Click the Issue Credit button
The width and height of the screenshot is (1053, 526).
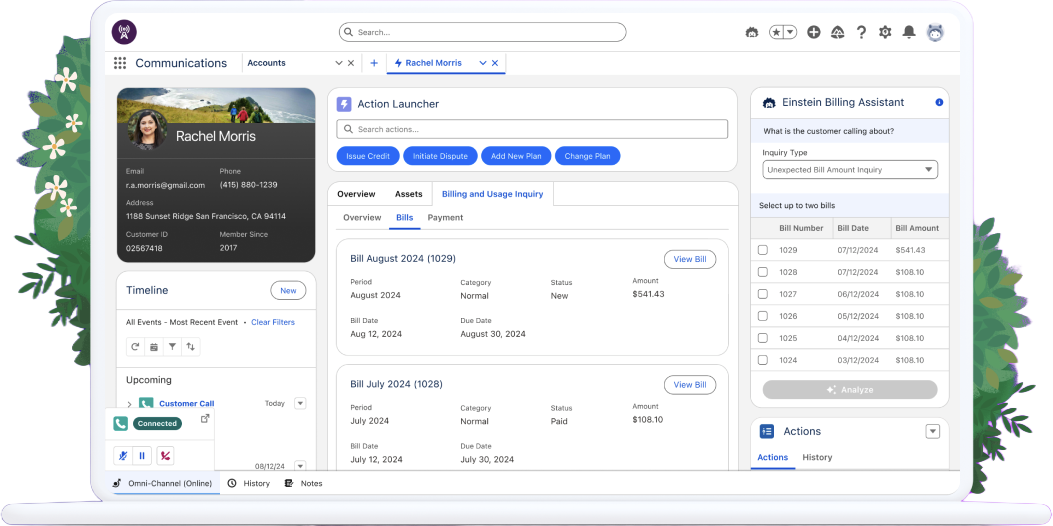[368, 156]
